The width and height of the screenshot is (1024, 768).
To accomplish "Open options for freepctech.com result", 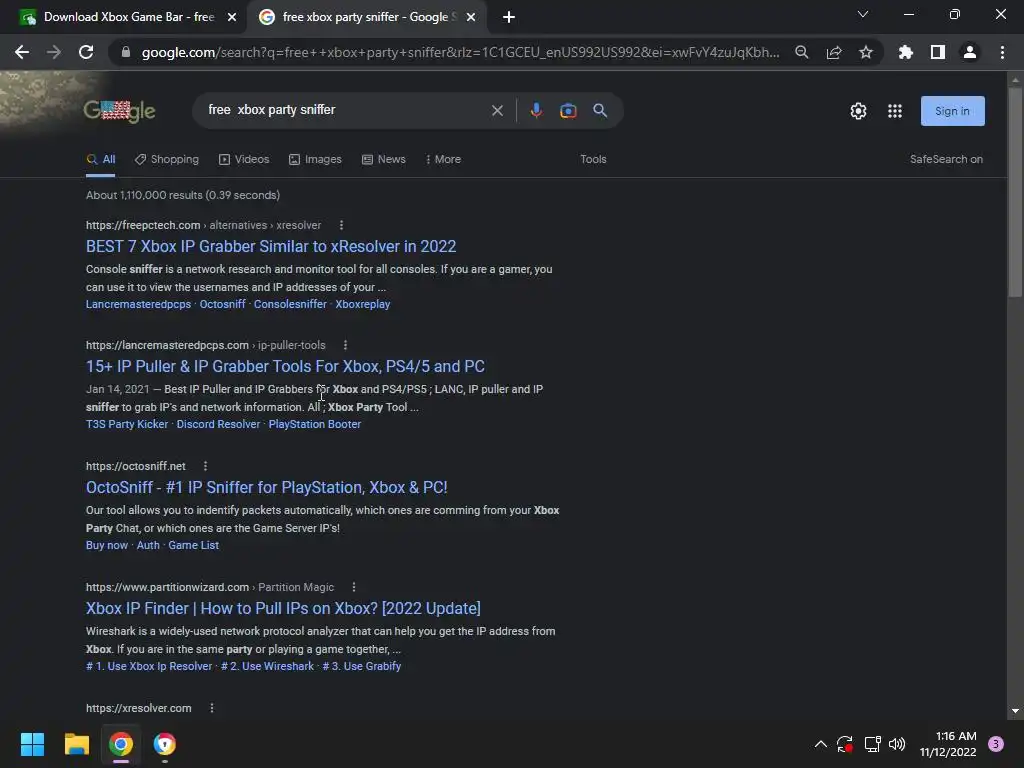I will coord(341,225).
